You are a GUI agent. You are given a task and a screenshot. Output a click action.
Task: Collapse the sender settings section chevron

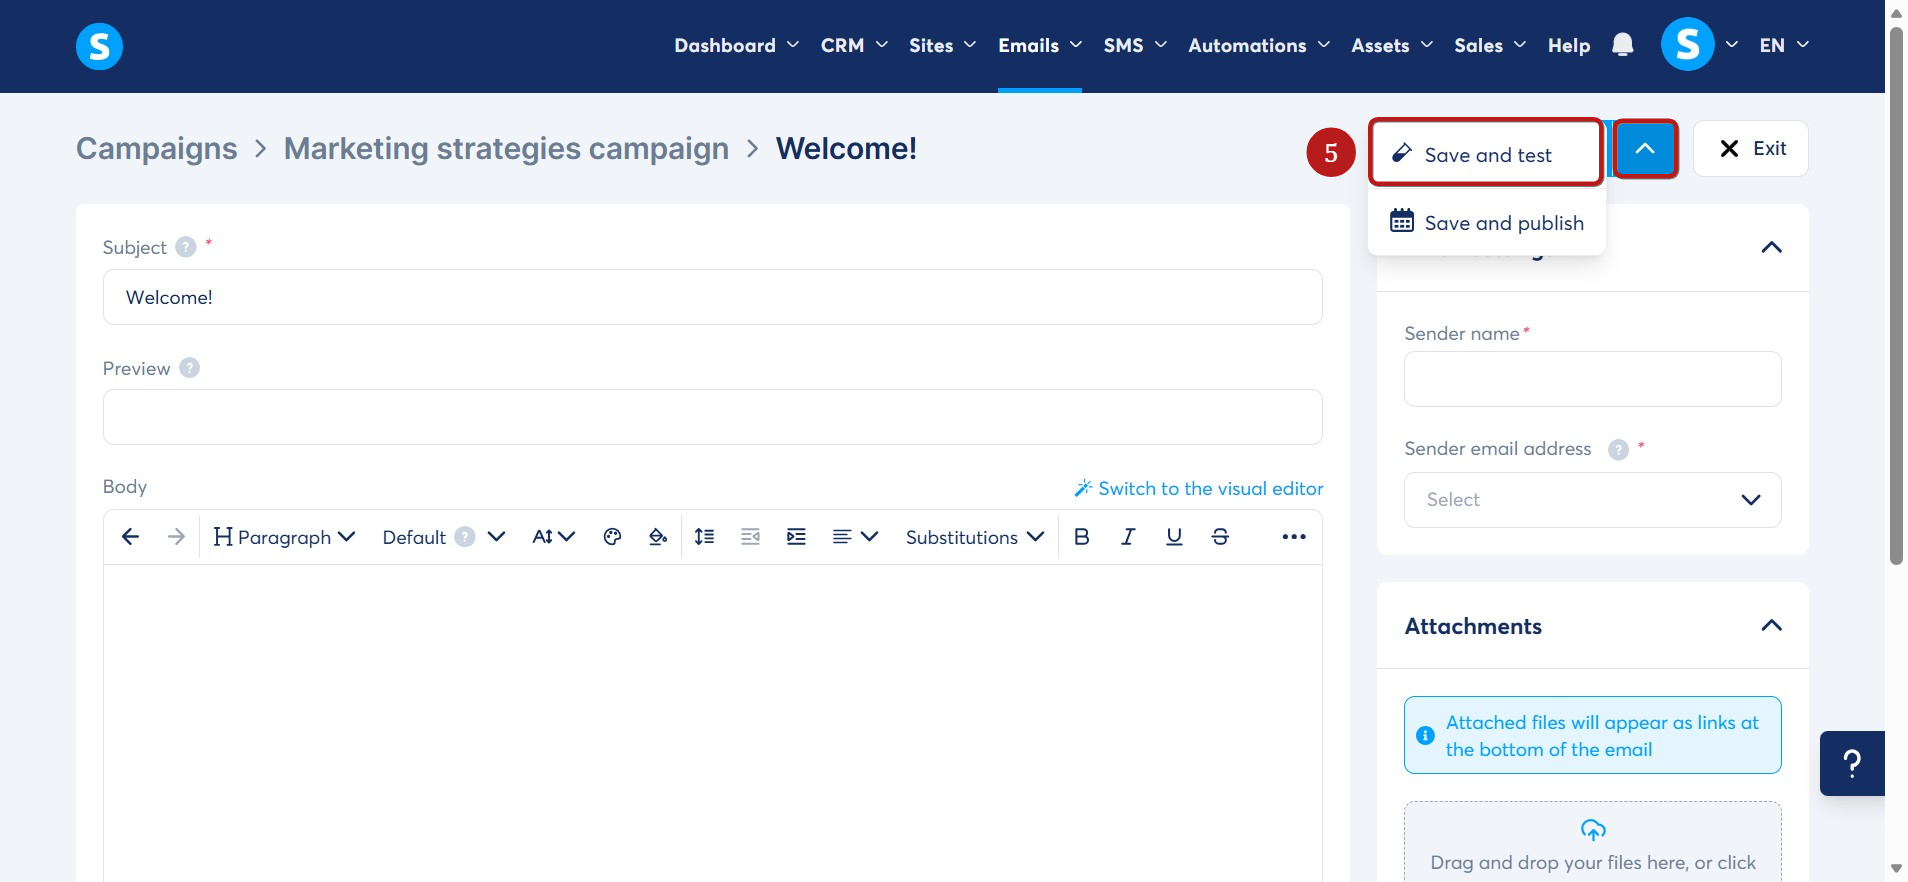(1771, 247)
